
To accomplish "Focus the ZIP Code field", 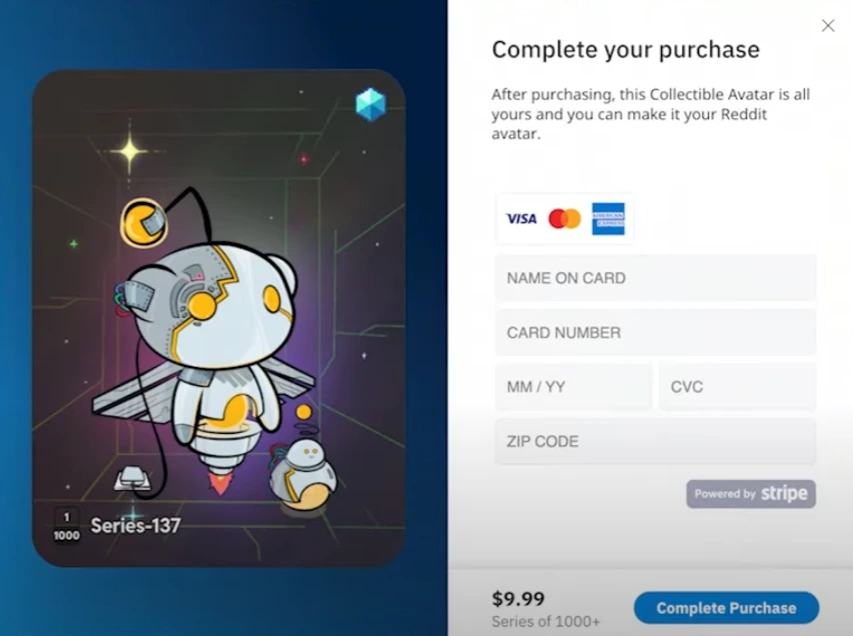I will tap(655, 441).
